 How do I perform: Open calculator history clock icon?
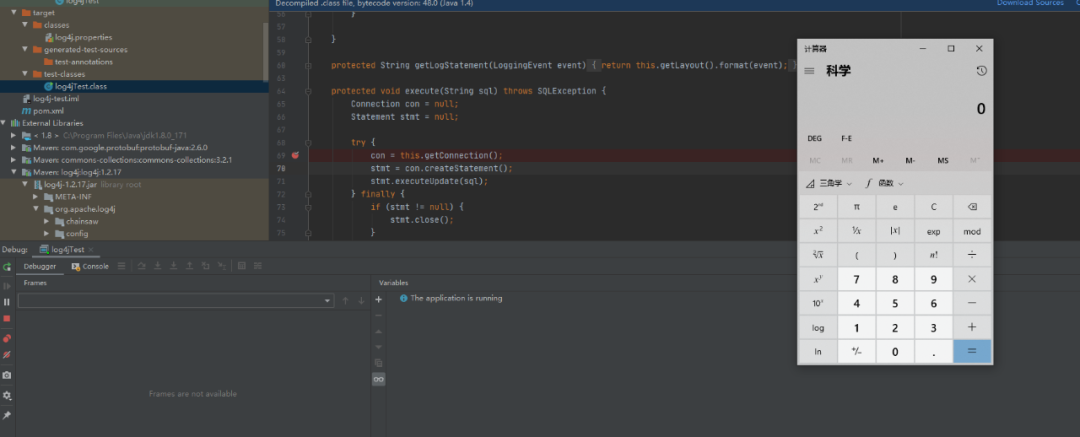(982, 71)
